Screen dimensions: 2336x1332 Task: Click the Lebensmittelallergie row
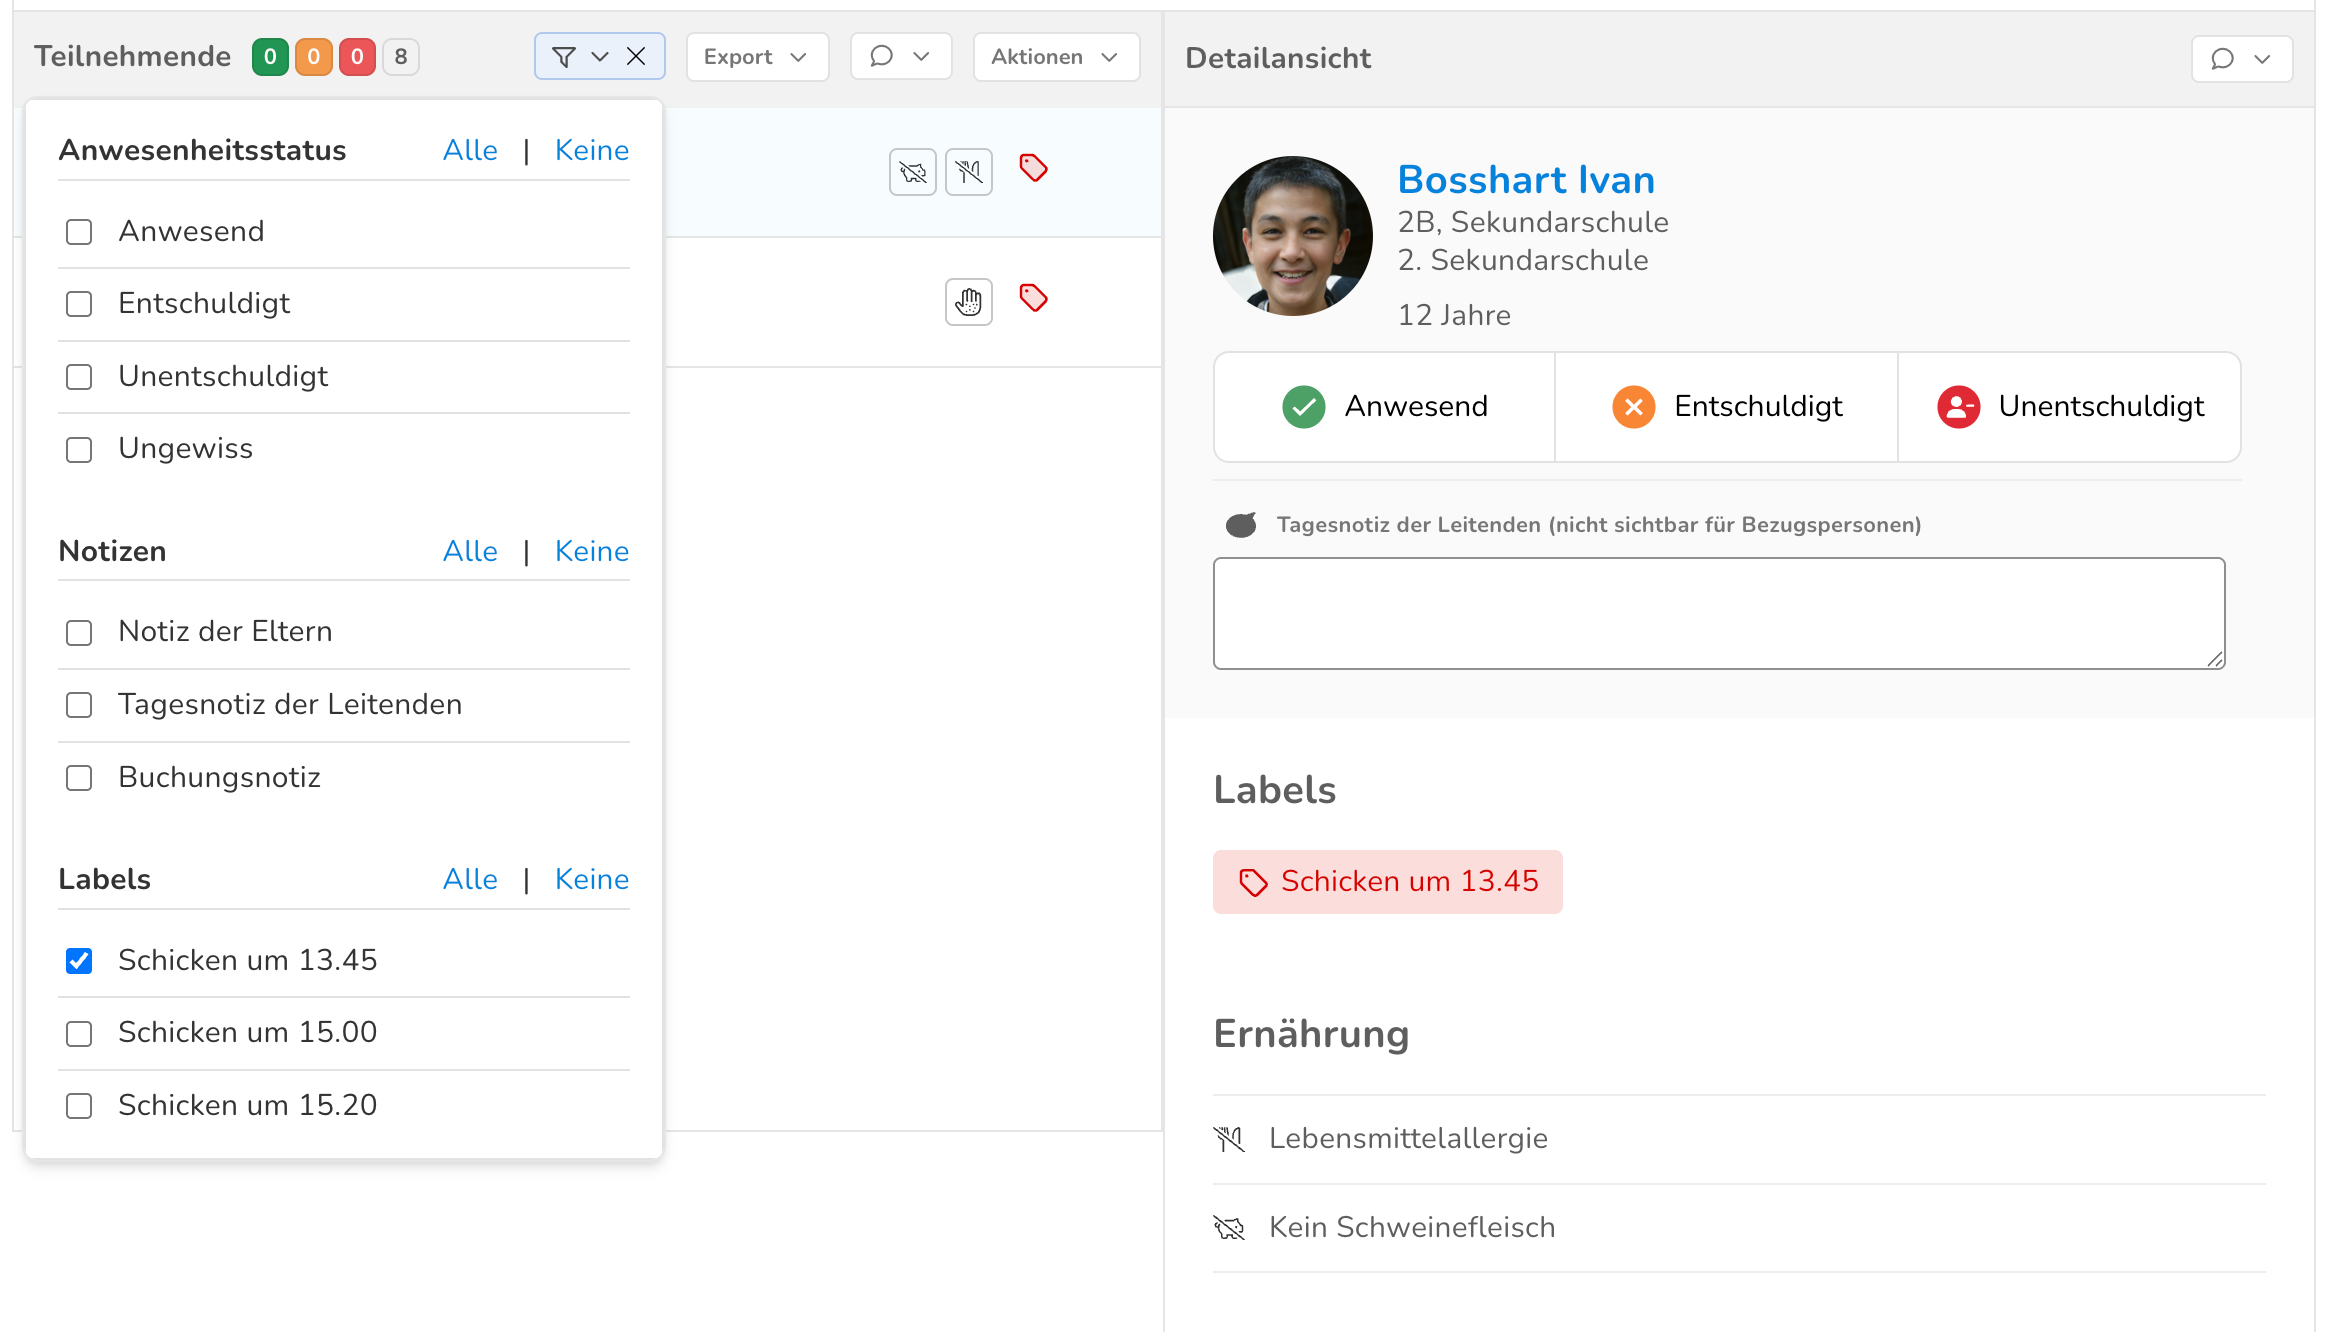point(1739,1139)
